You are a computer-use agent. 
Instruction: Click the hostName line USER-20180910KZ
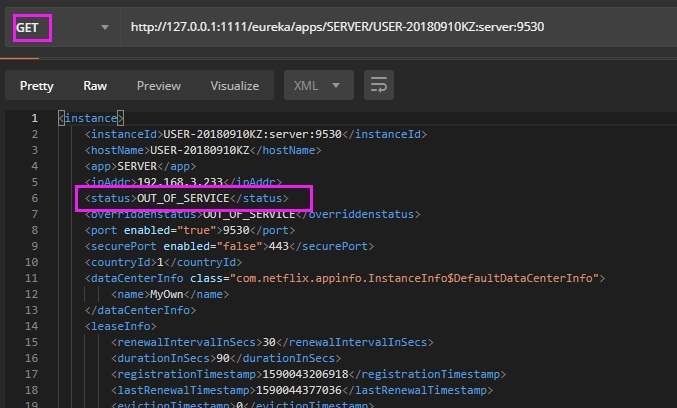coord(203,150)
